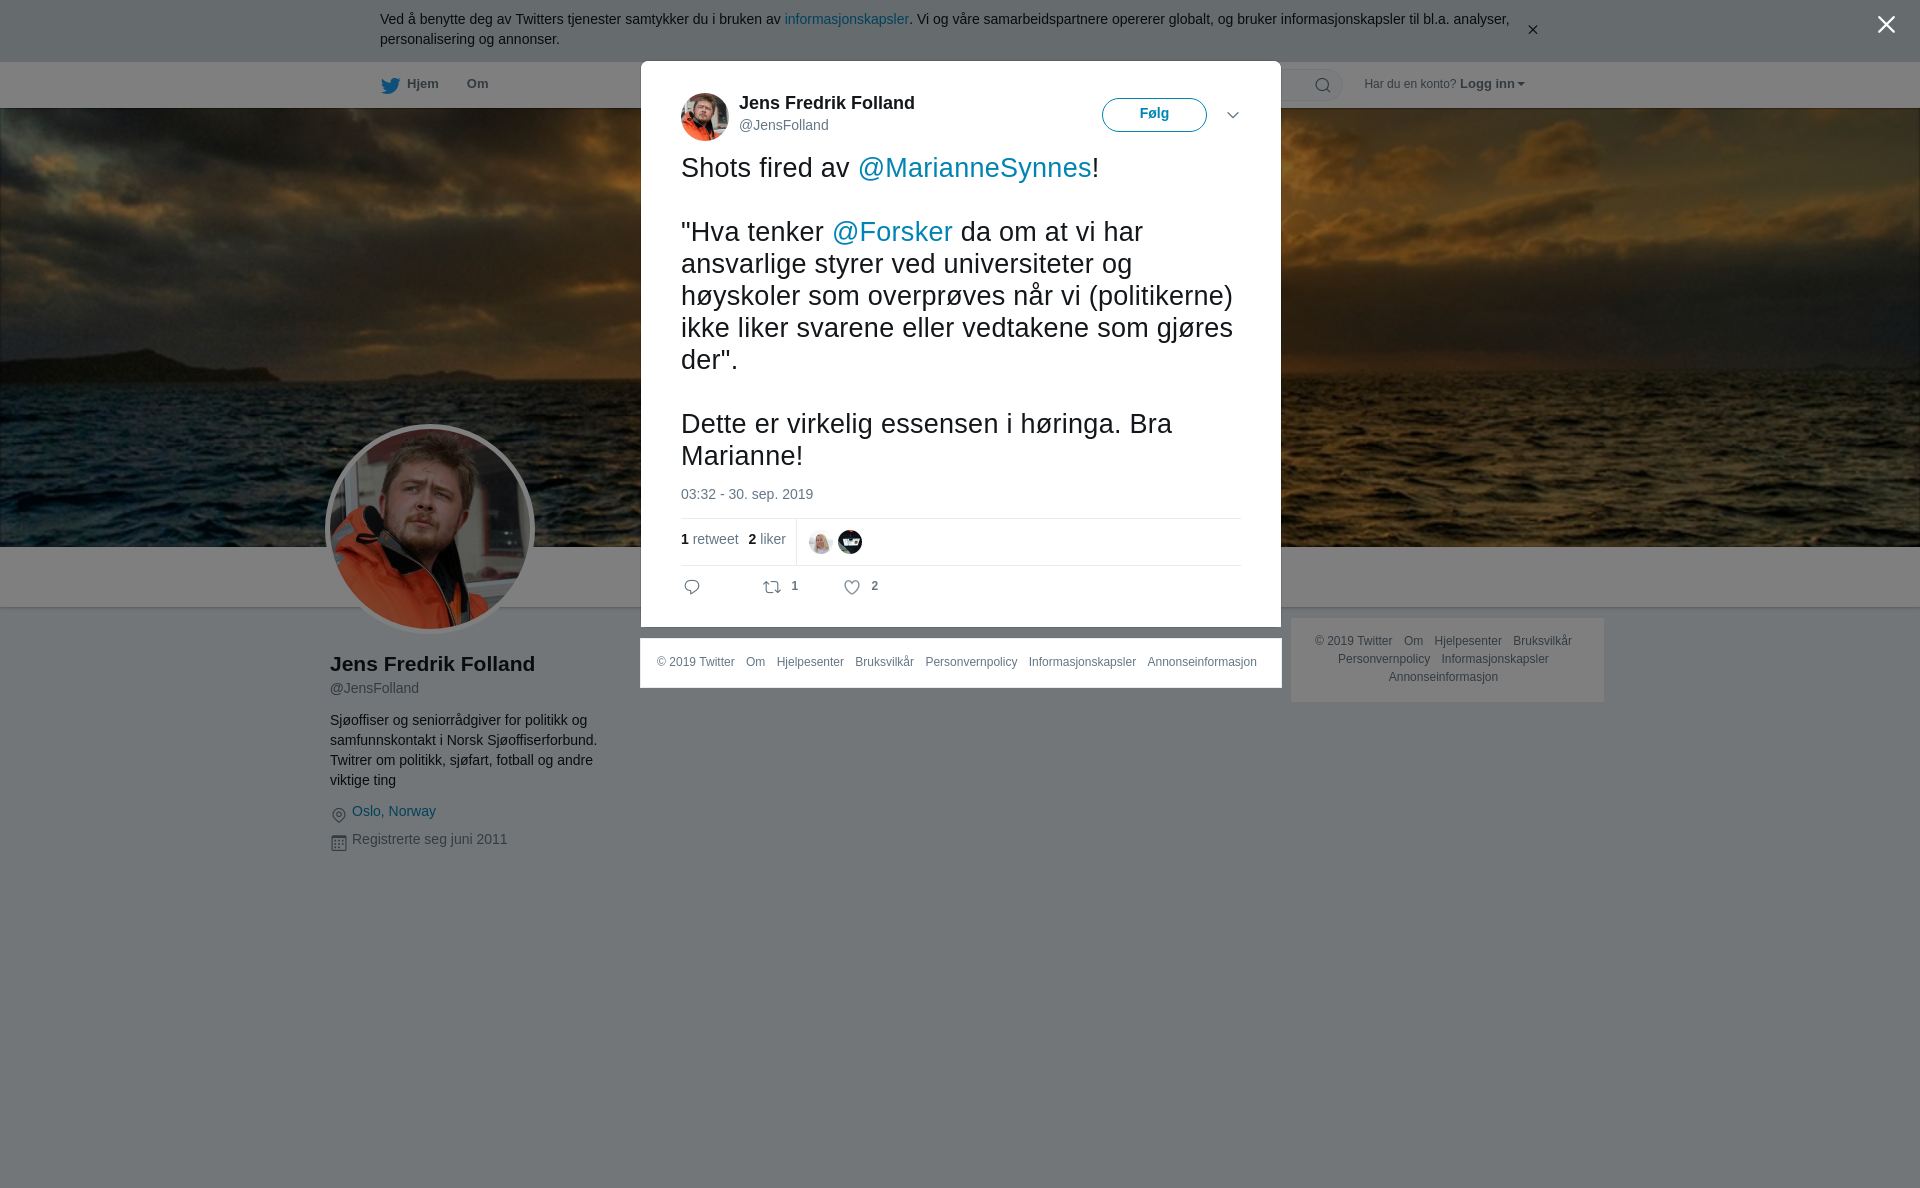Click the retweet icon under the tweet
The height and width of the screenshot is (1188, 1920).
[x=772, y=587]
